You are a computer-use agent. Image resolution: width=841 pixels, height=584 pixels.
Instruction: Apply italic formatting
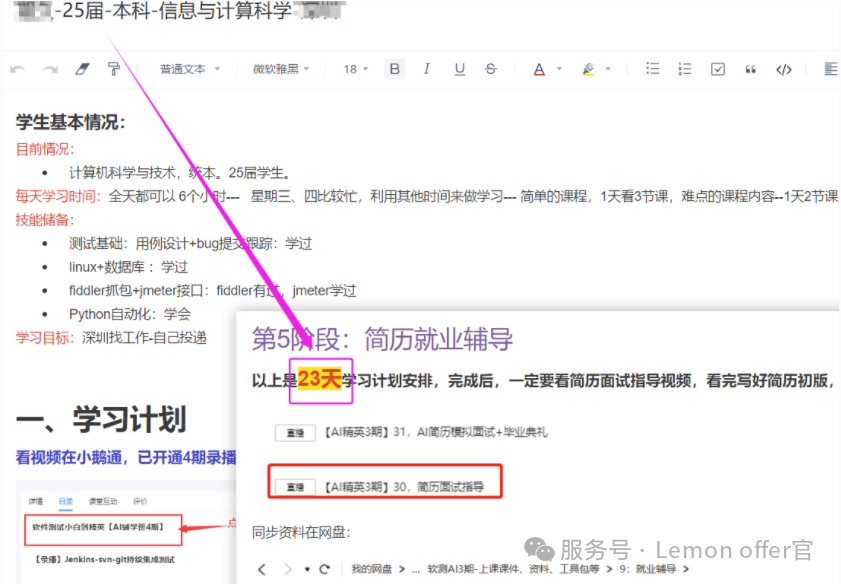click(x=427, y=69)
